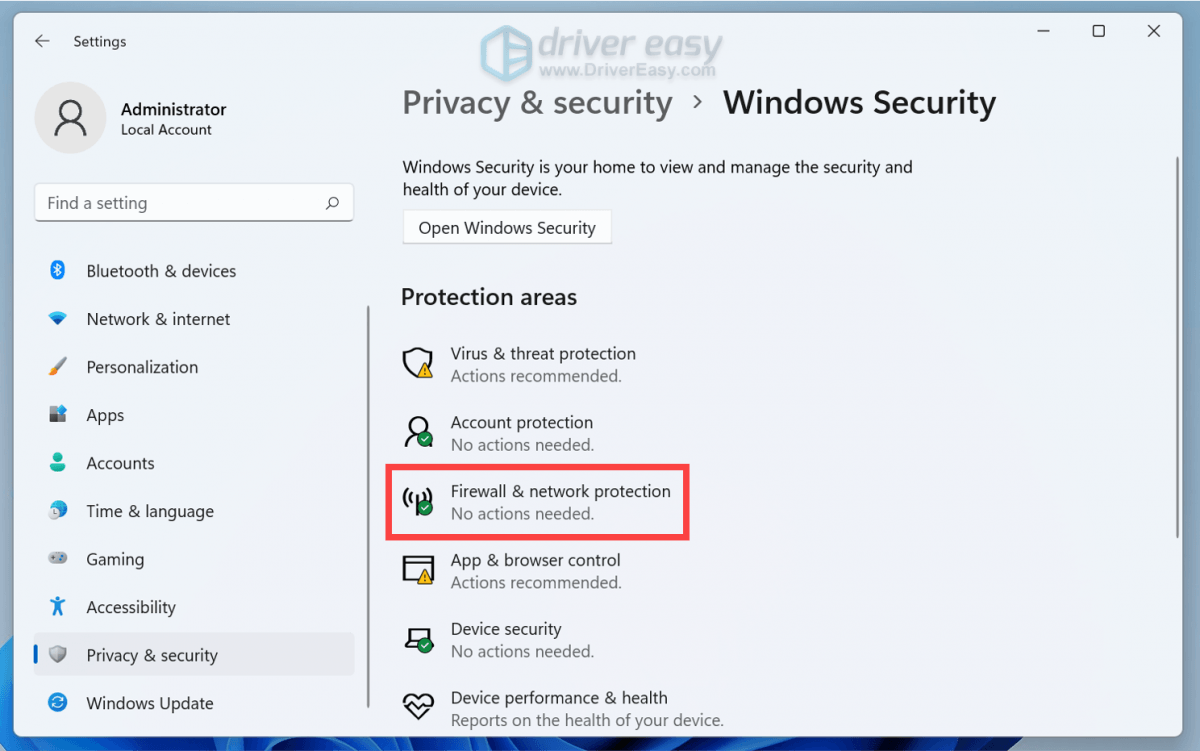Click the Privacy & security breadcrumb link
Image resolution: width=1200 pixels, height=751 pixels.
(537, 103)
